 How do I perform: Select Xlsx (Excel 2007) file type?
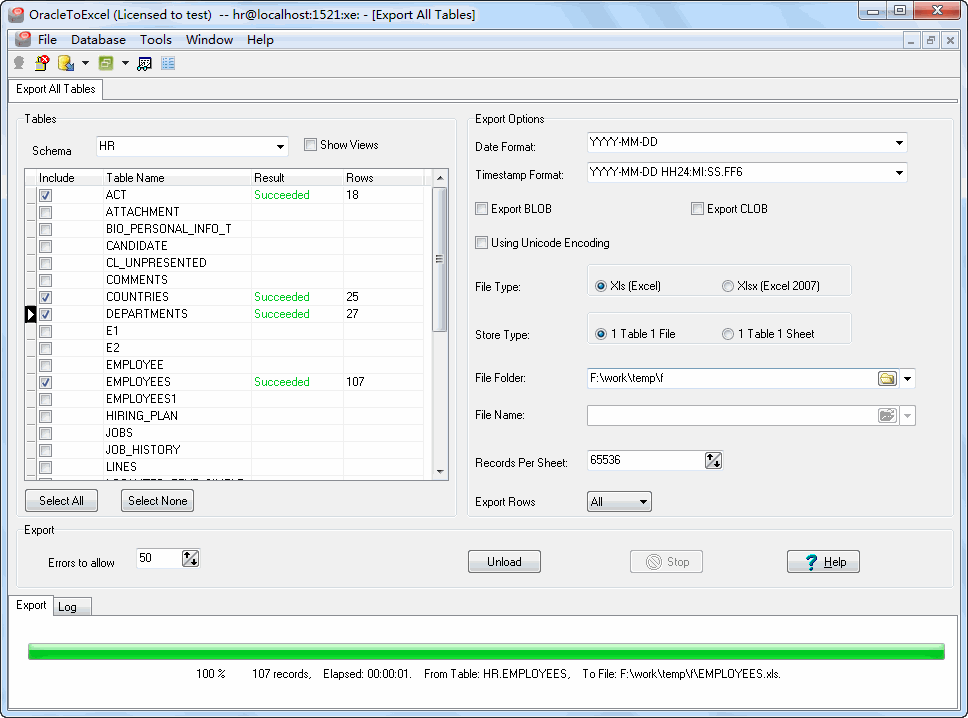tap(728, 286)
